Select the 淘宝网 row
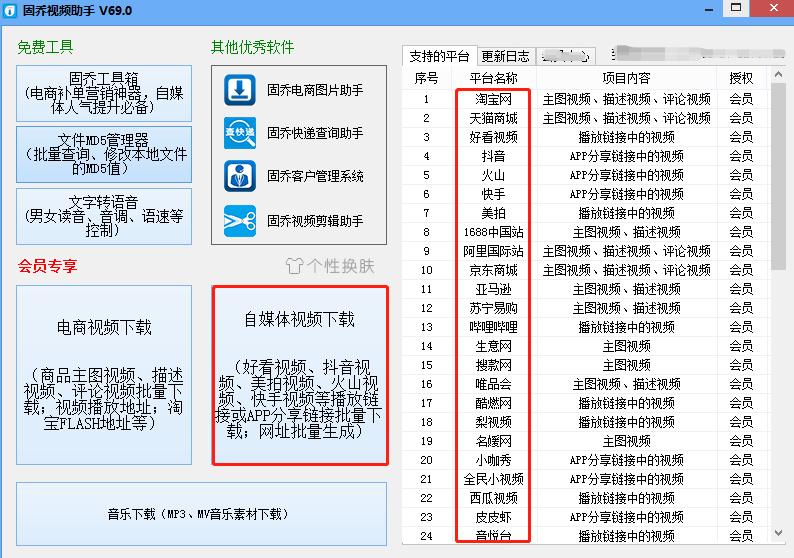 [586, 99]
